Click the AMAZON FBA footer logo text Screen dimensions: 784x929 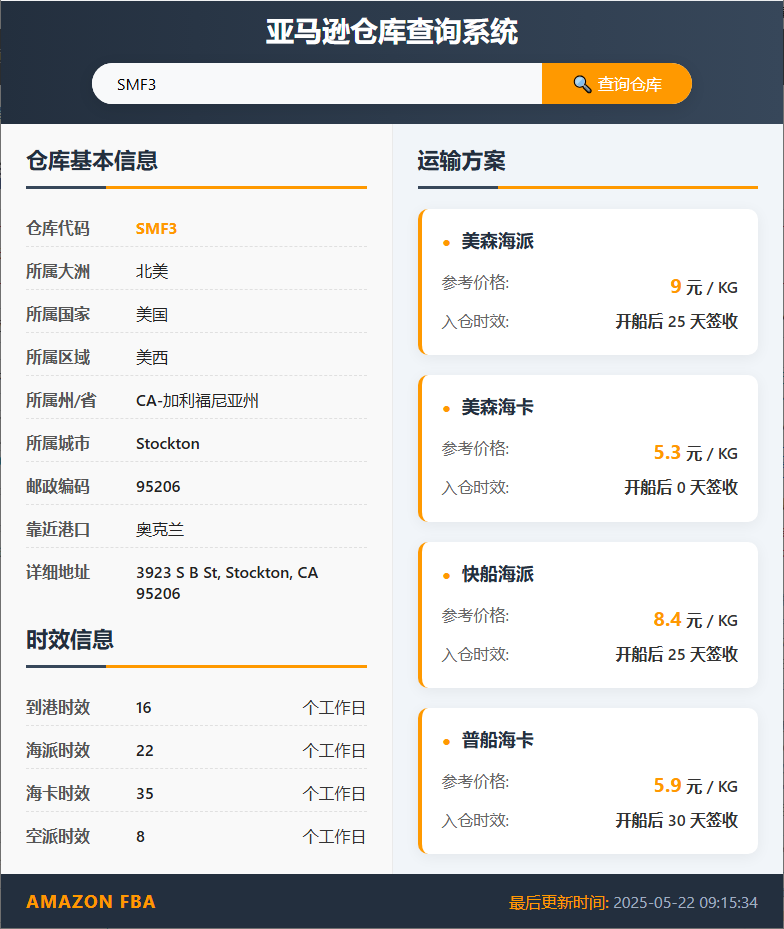click(x=91, y=902)
